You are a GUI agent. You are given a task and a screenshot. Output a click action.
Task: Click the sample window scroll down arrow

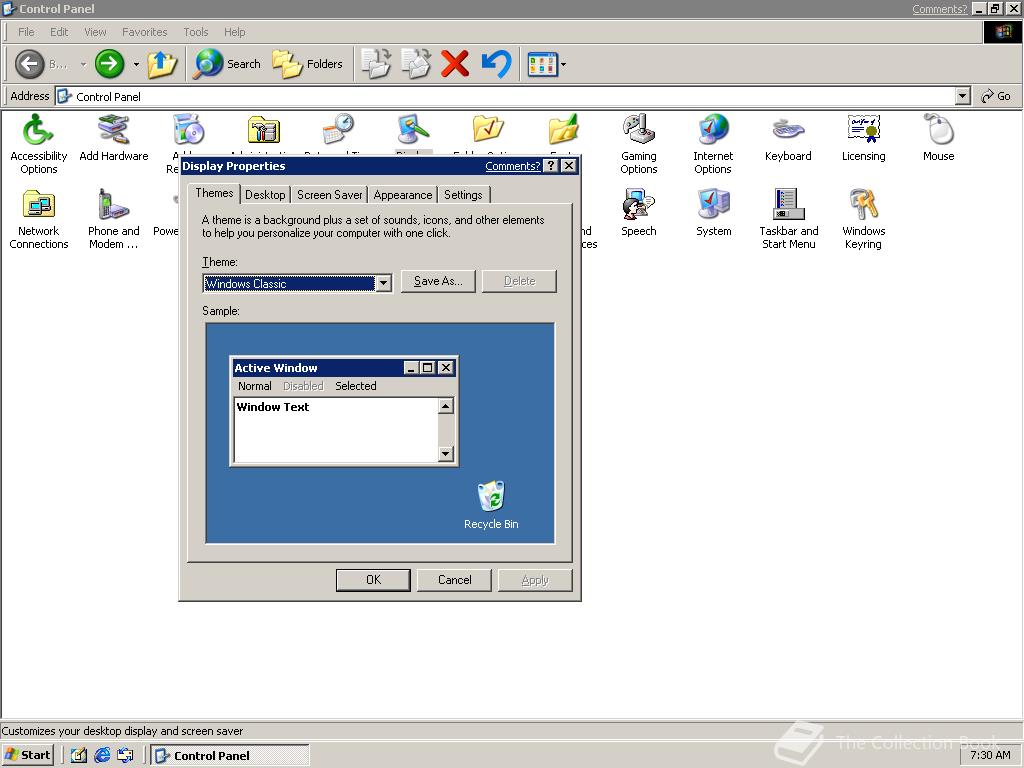tap(445, 453)
